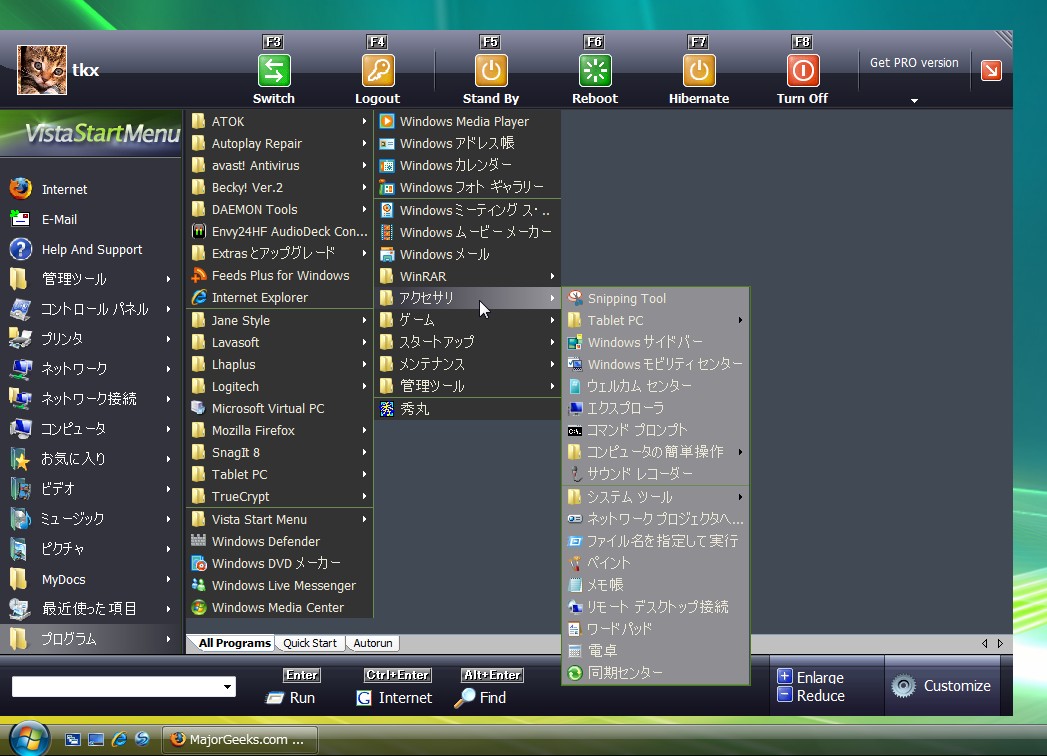Click the Internet Explorer quick launch icon
This screenshot has height=756, width=1047.
coord(120,739)
